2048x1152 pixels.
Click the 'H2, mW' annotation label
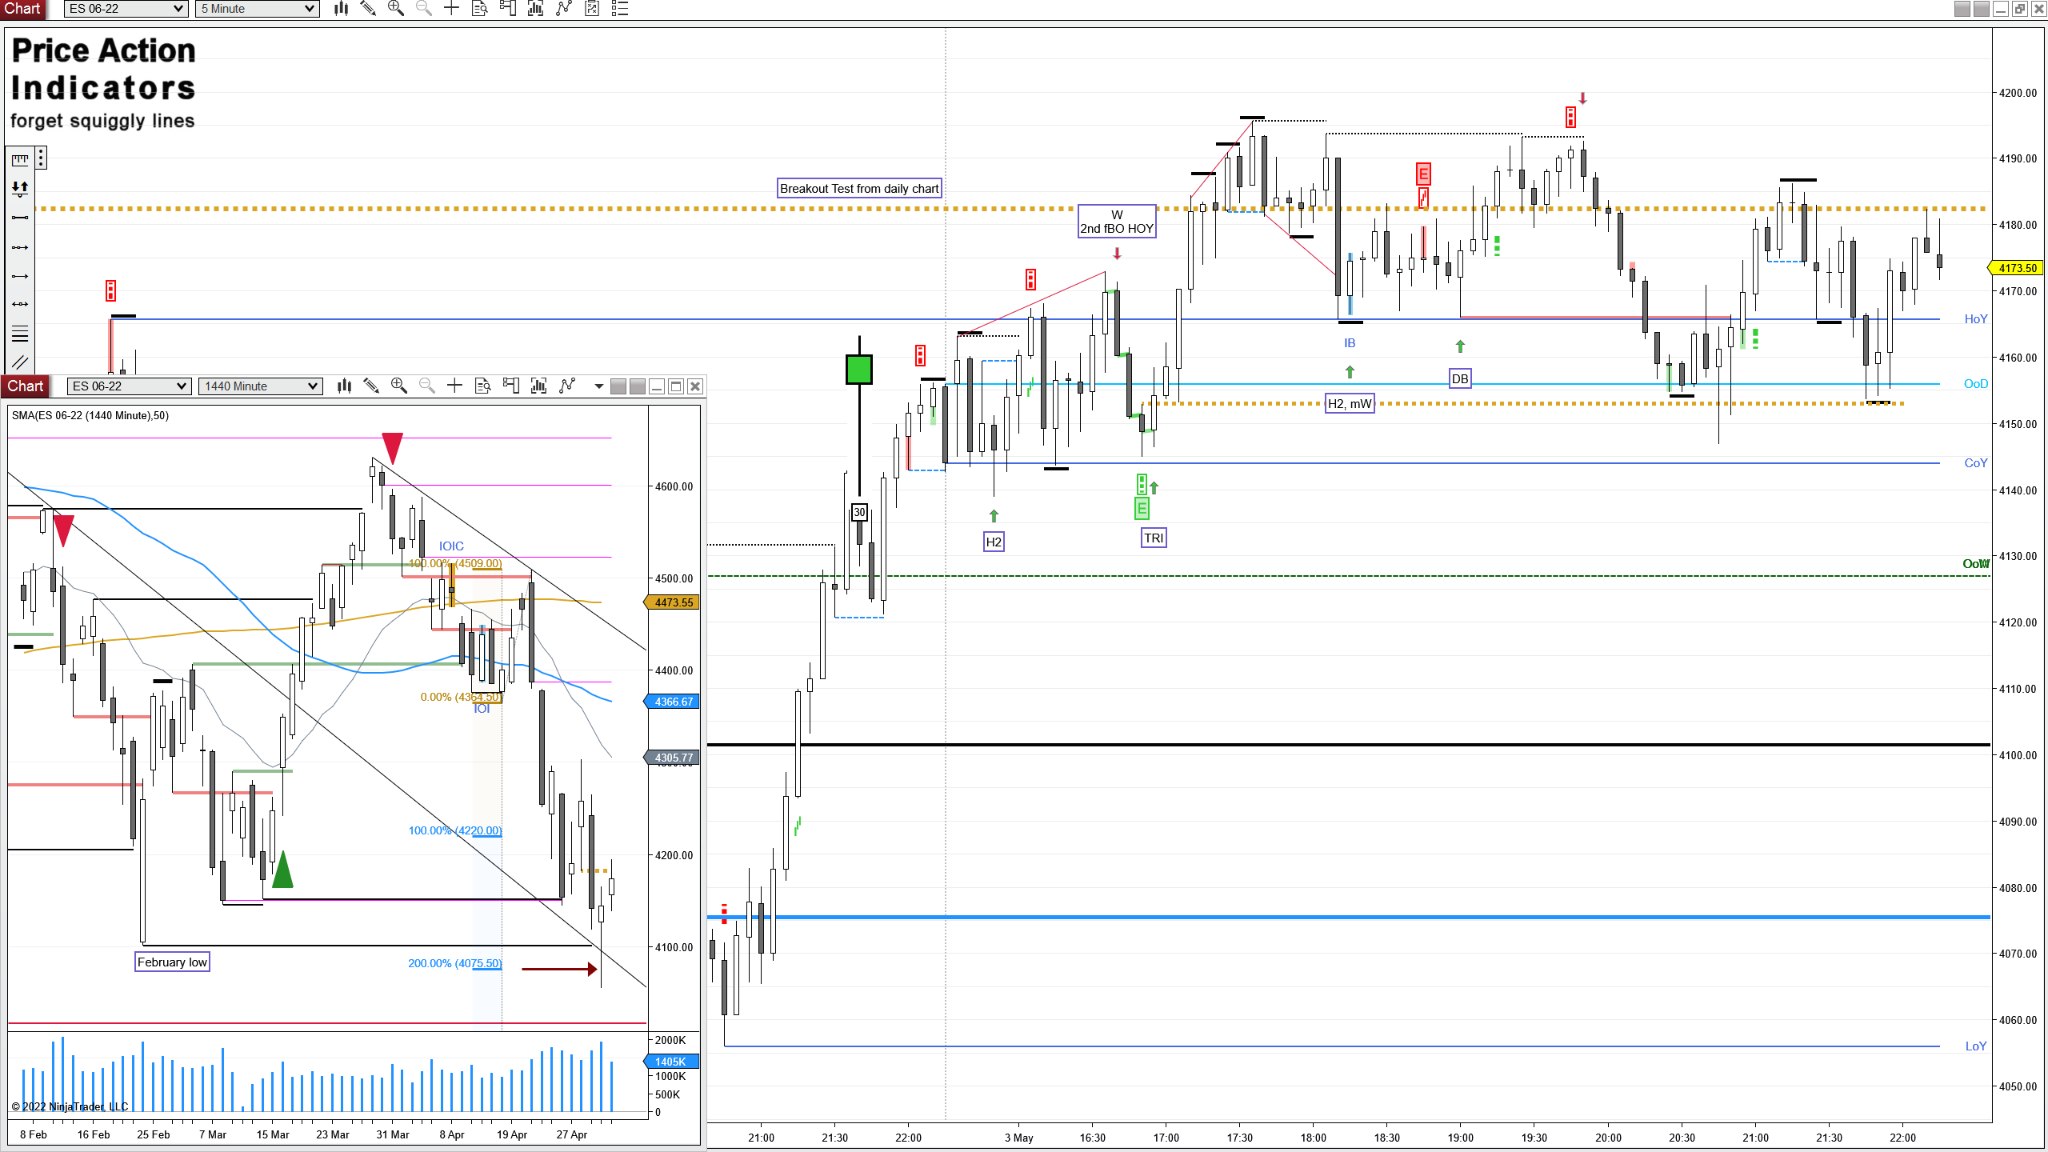click(x=1349, y=403)
